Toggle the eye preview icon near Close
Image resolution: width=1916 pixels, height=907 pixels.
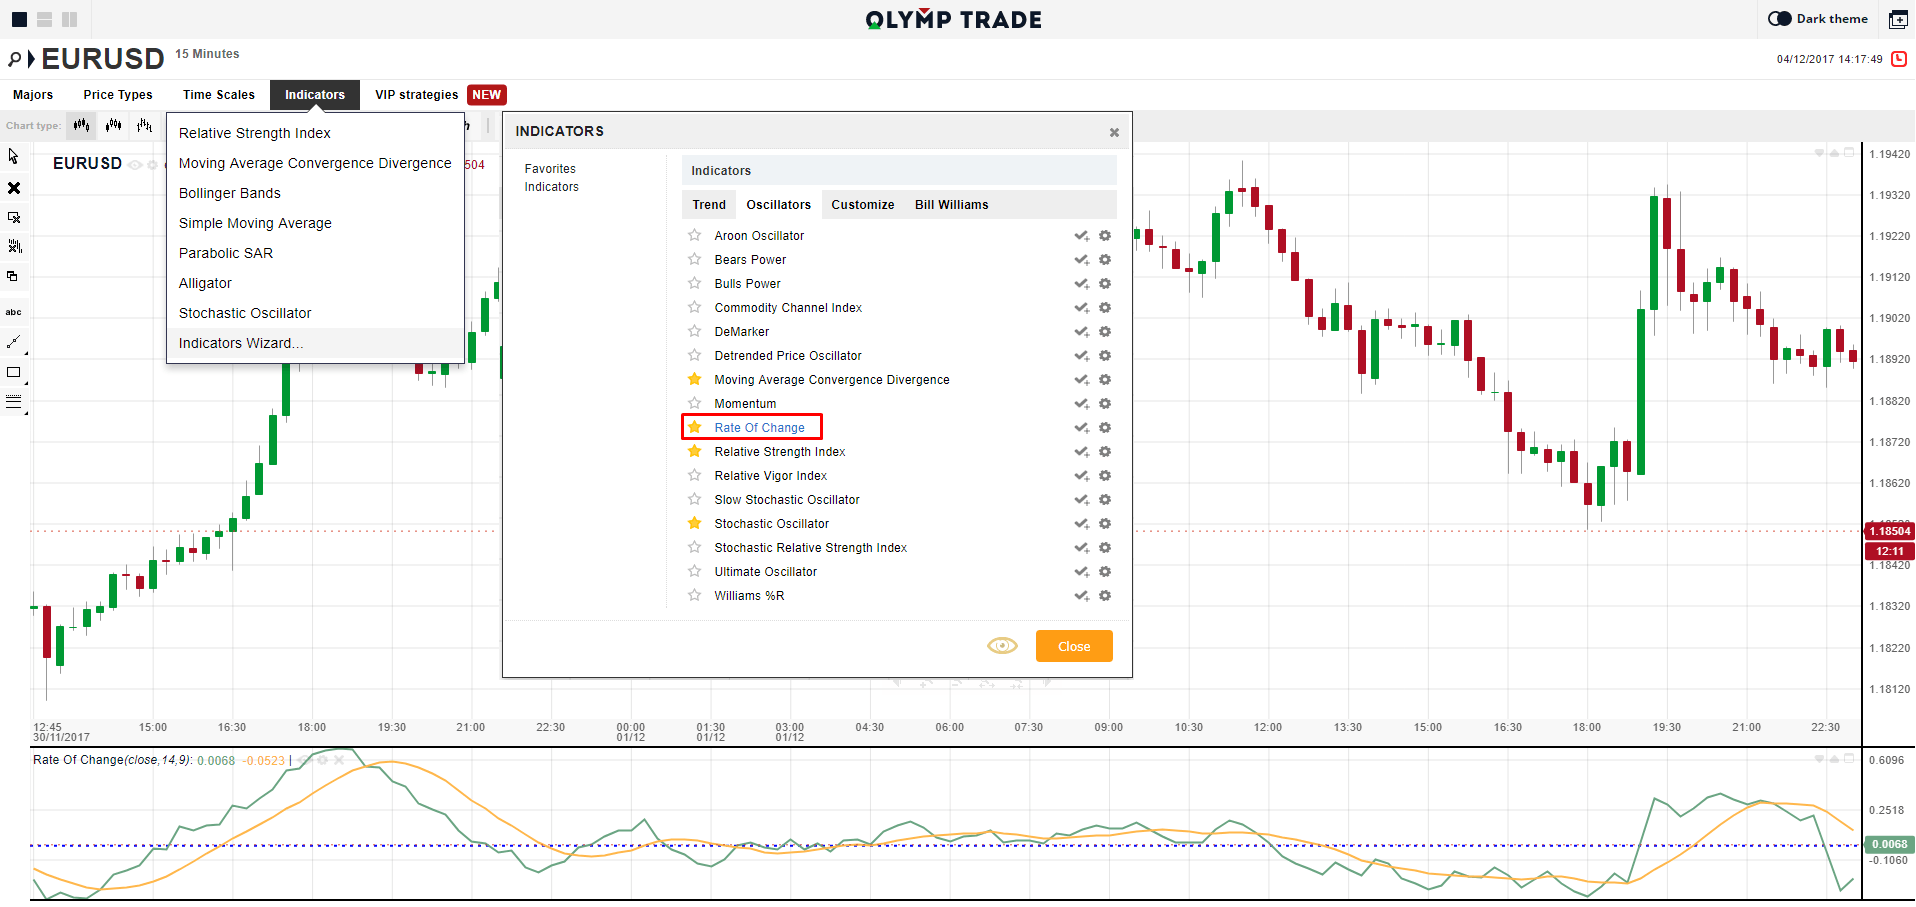pos(1002,646)
